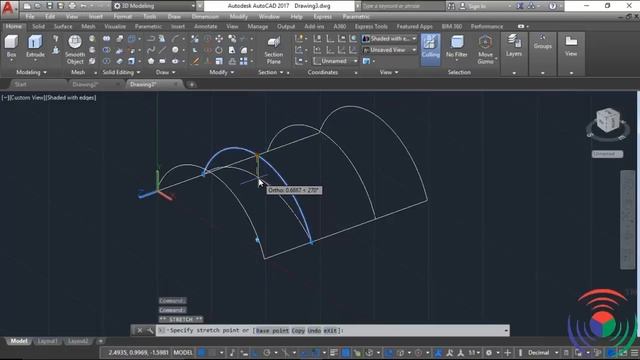
Task: Click the Undo arrow in quick access toolbar
Action: [x=84, y=6]
